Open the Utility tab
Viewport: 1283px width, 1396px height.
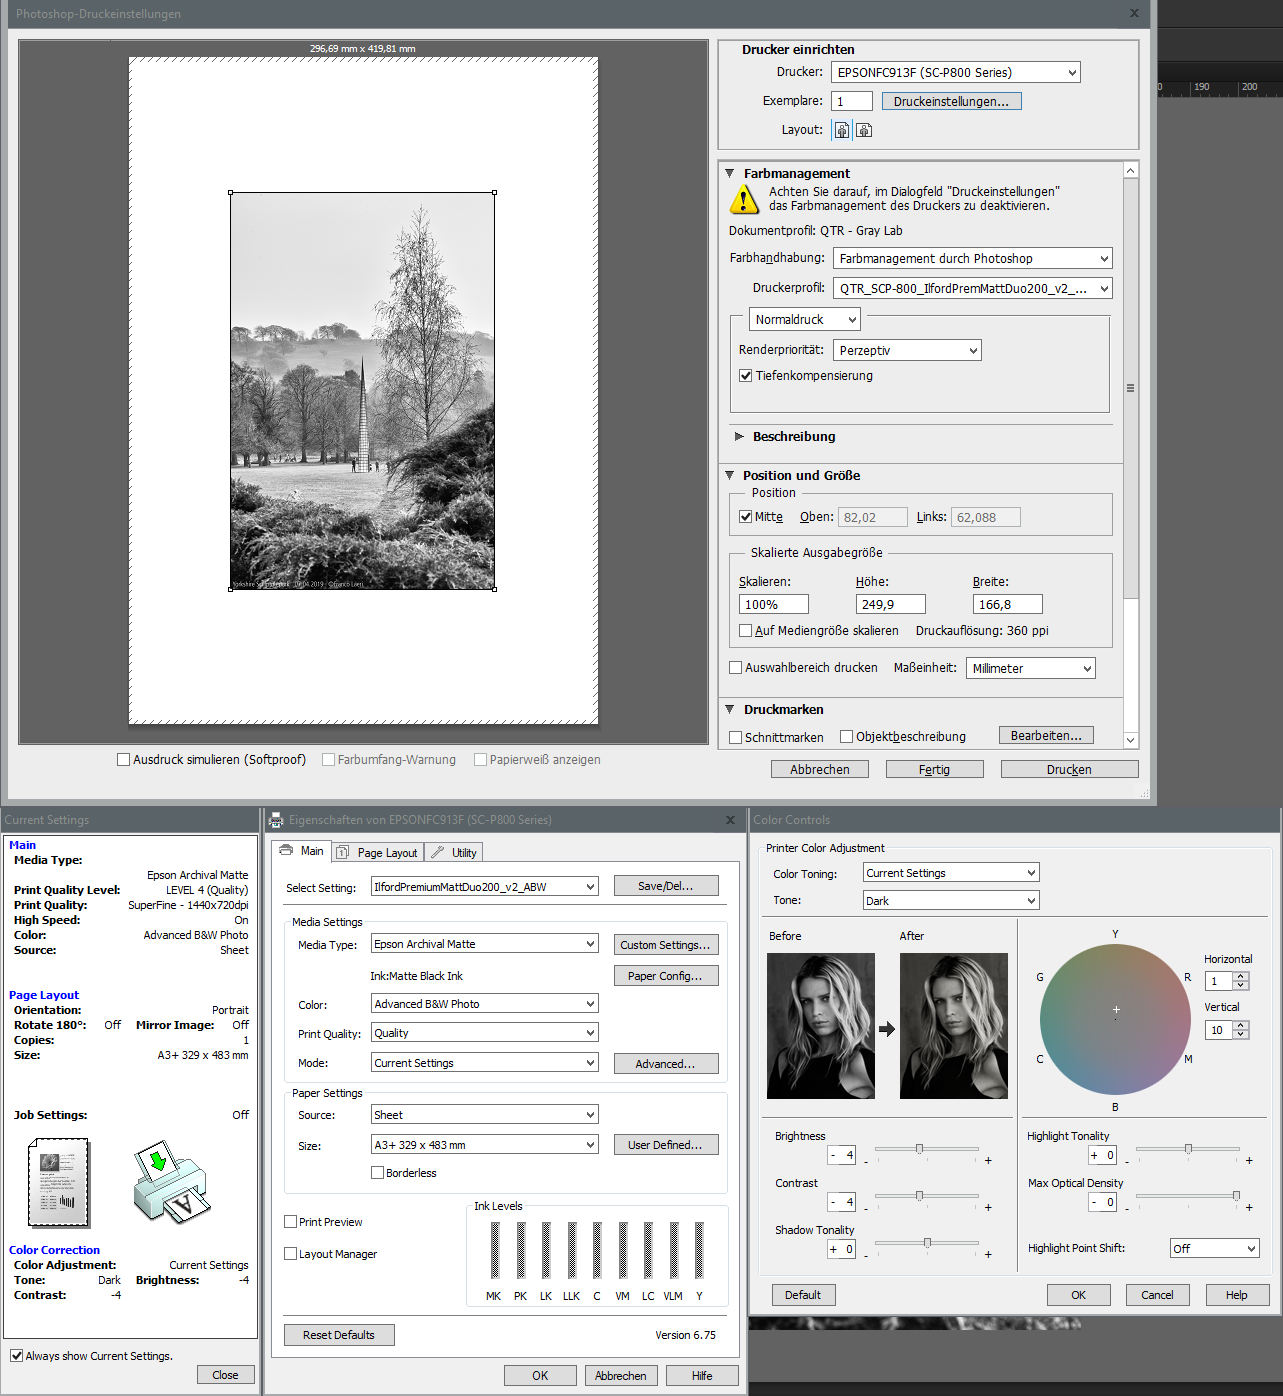pyautogui.click(x=455, y=853)
